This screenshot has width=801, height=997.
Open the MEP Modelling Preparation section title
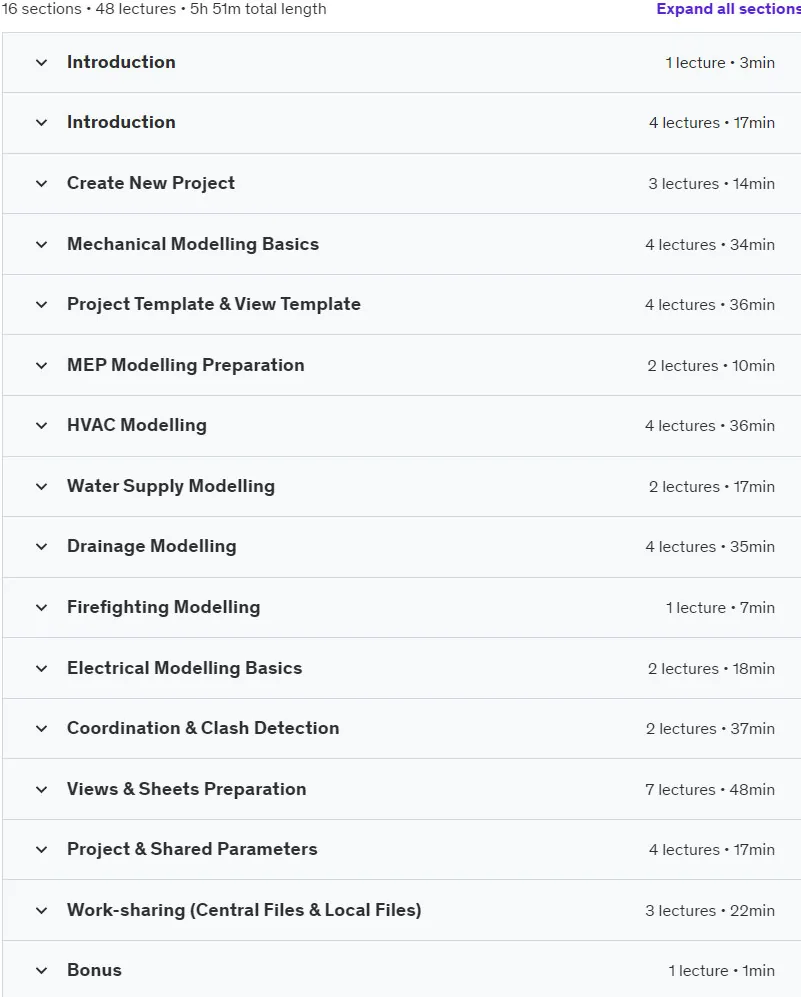click(x=186, y=366)
